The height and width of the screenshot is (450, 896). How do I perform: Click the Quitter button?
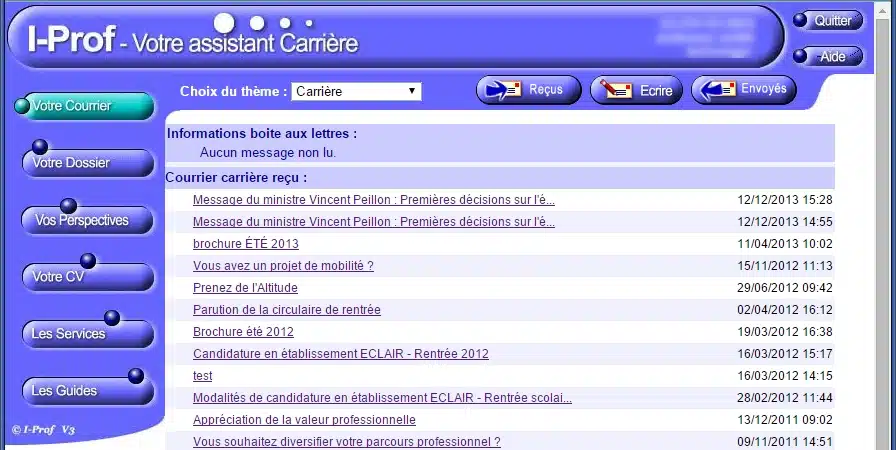pos(828,21)
